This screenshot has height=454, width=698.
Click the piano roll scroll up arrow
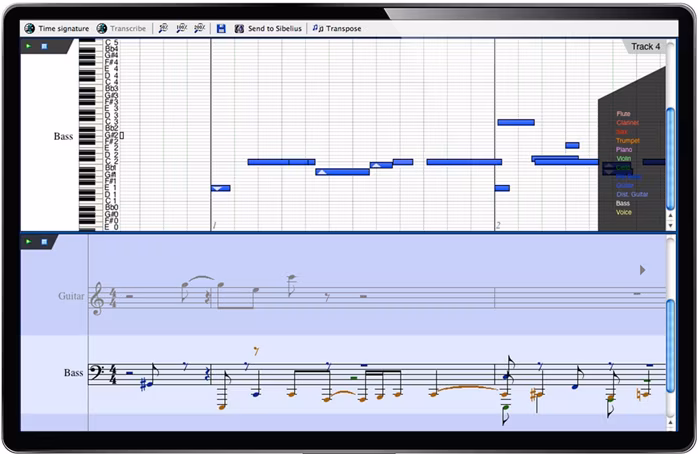[670, 215]
